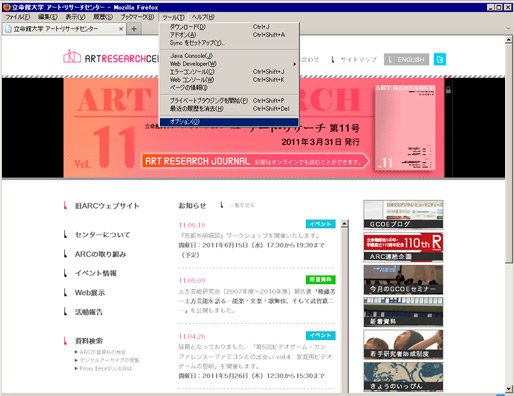This screenshot has height=396, width=514.
Task: Click the page vertical scrollbar thumb
Action: click(x=509, y=153)
